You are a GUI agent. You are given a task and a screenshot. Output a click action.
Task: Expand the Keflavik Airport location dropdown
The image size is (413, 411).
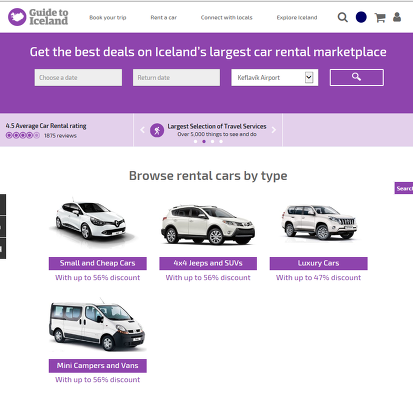pos(275,78)
